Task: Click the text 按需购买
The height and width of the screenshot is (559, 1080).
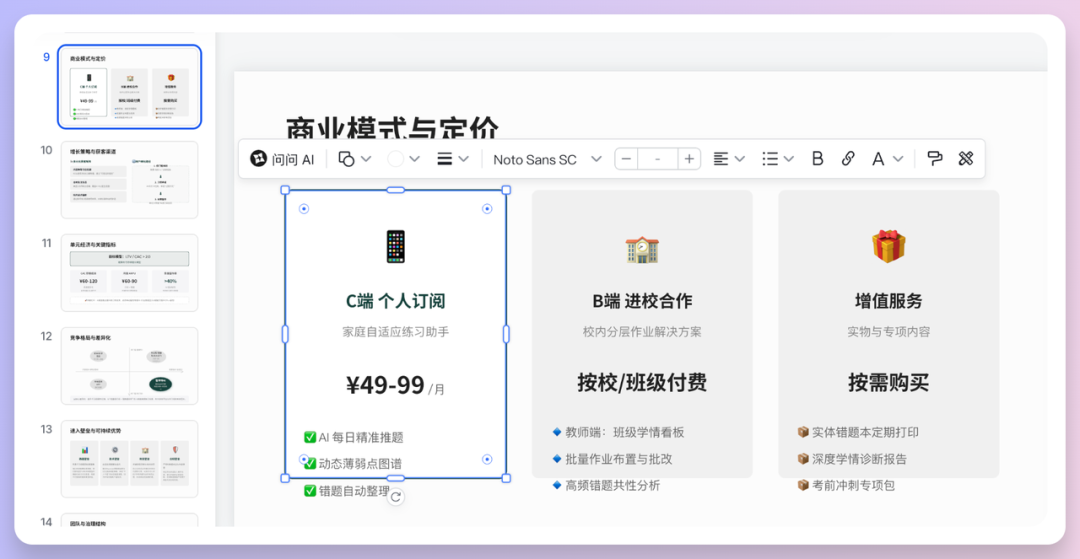Action: (x=889, y=383)
